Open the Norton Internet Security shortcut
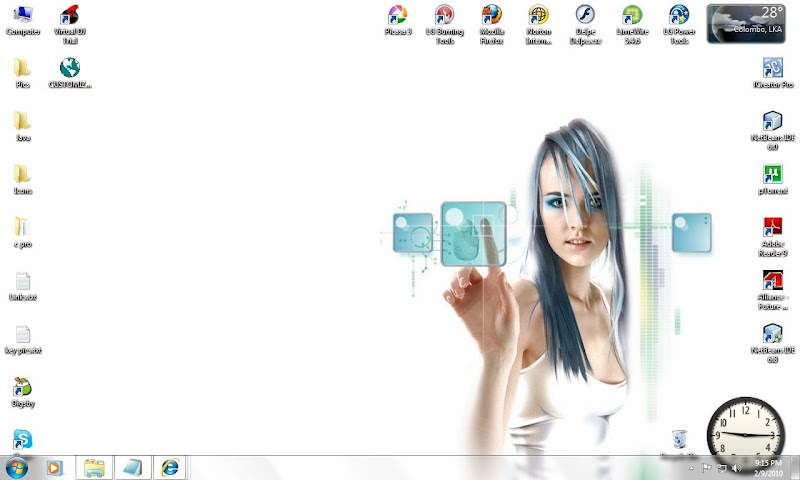The height and width of the screenshot is (480, 800). (539, 24)
